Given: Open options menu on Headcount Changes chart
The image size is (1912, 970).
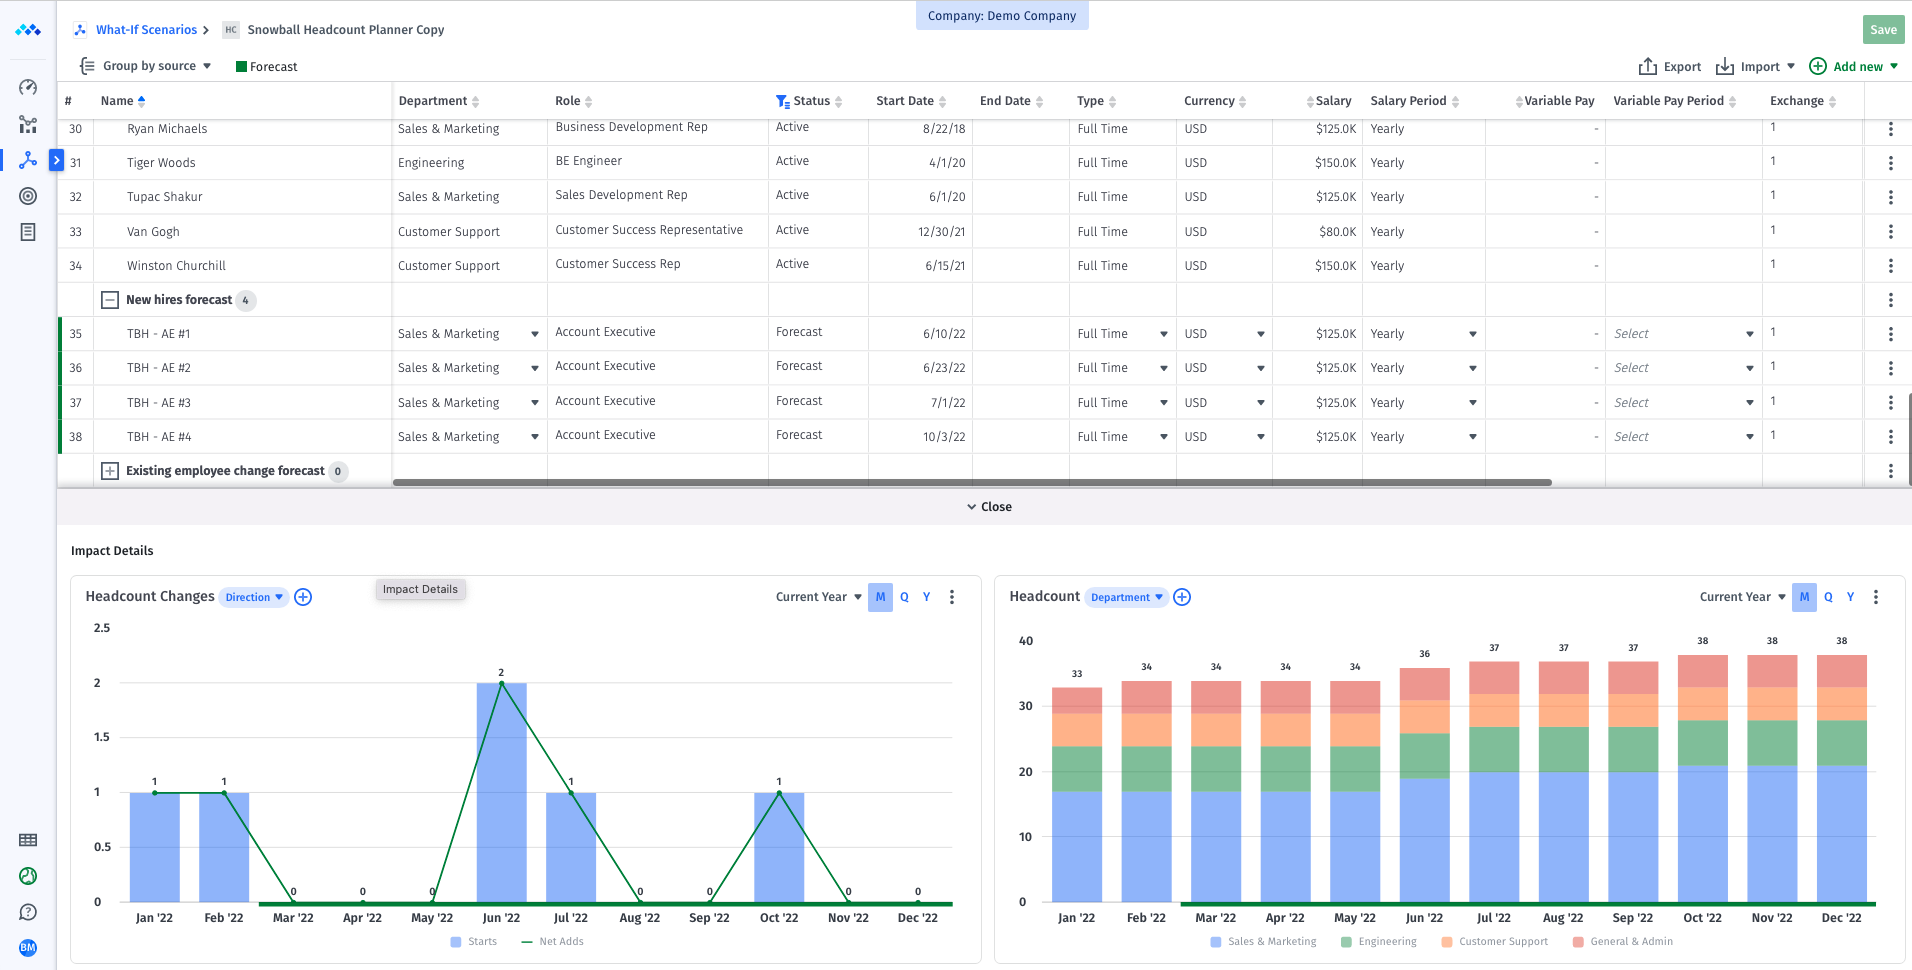Looking at the screenshot, I should (x=952, y=597).
